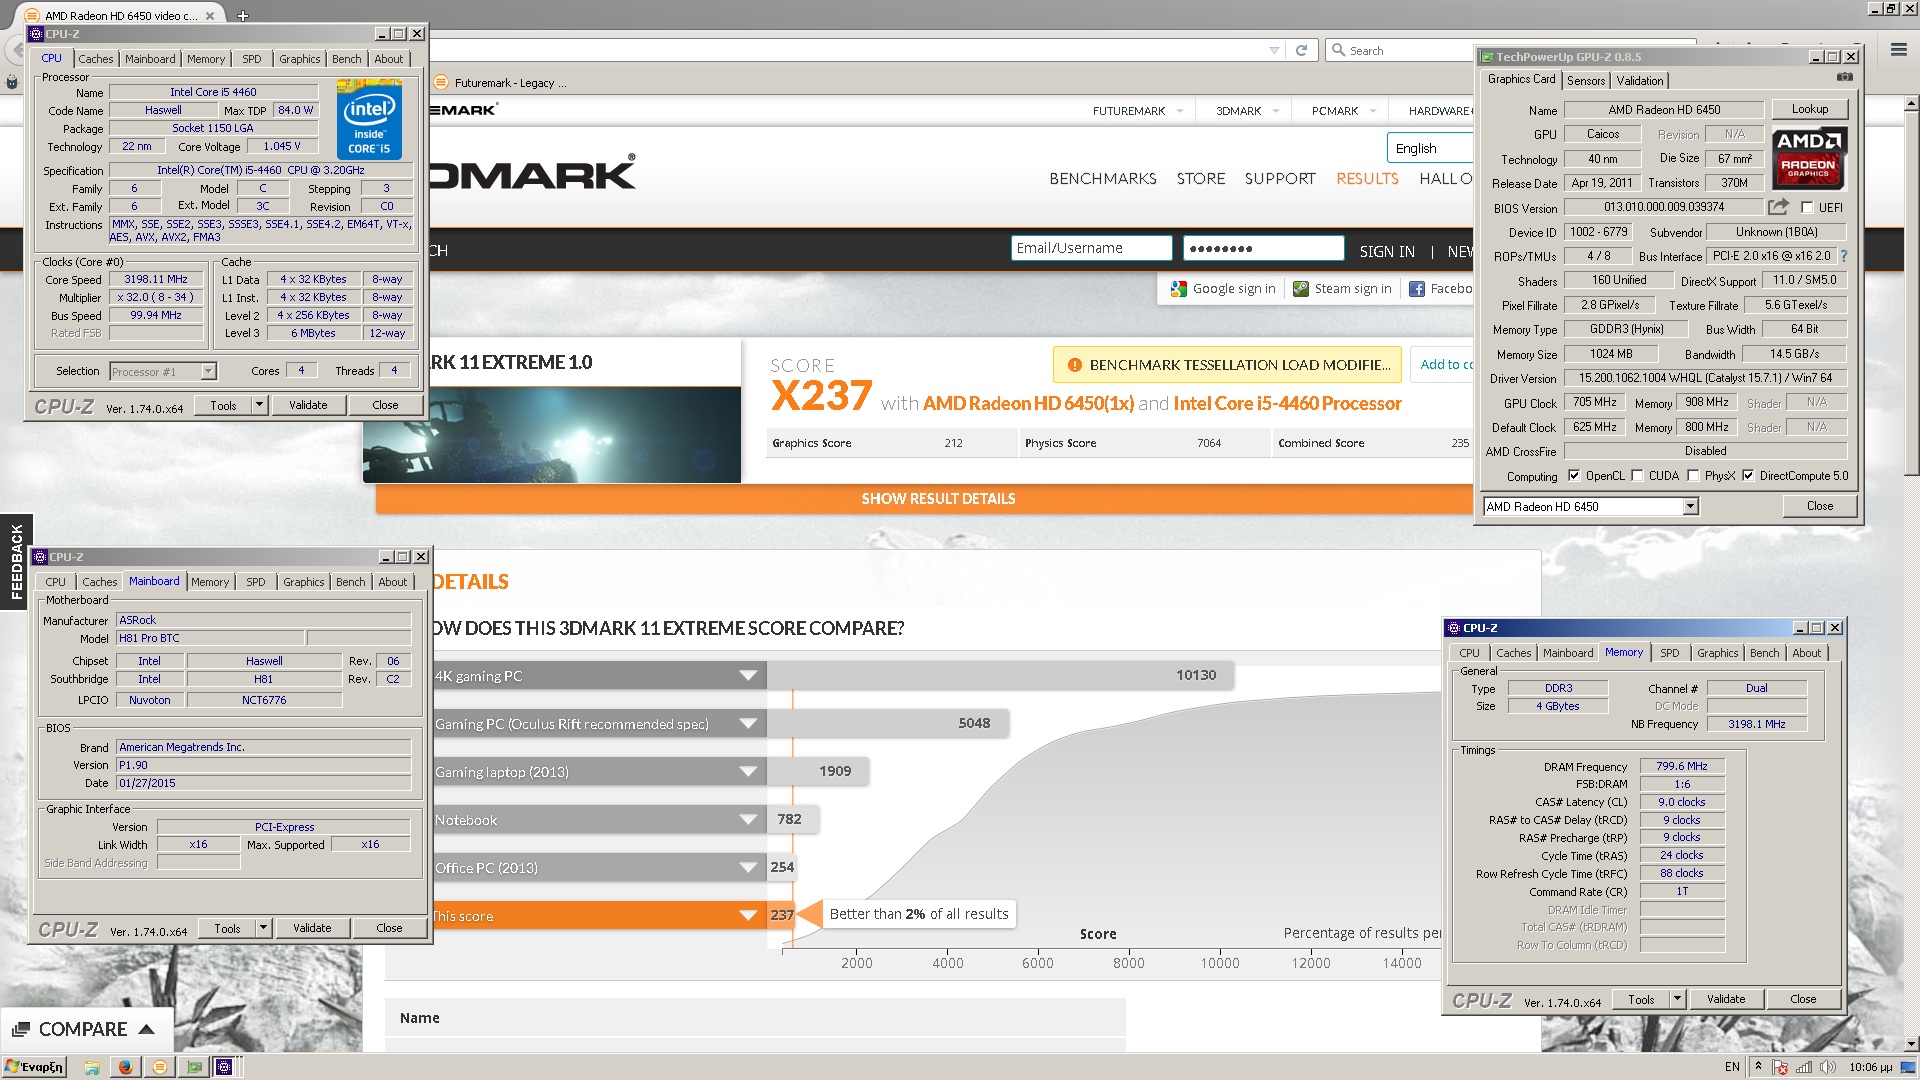
Task: Click the EN language indicator in taskbar
Action: pos(1732,1067)
